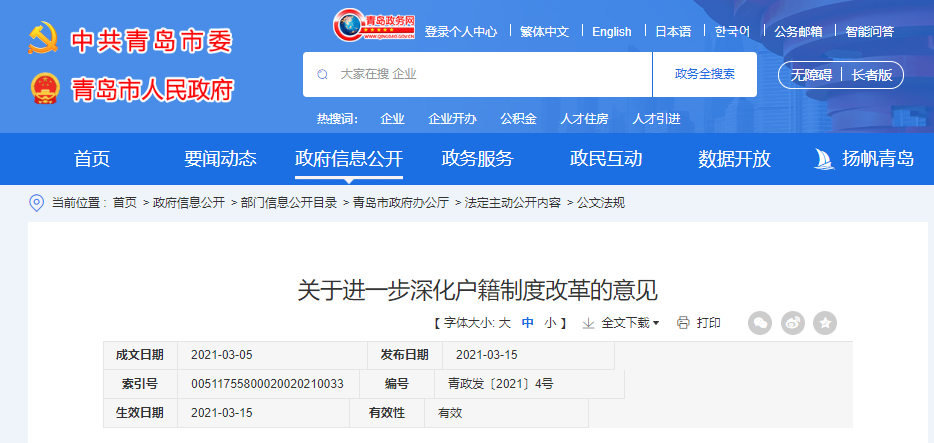Click hot search word 公积金

(518, 119)
